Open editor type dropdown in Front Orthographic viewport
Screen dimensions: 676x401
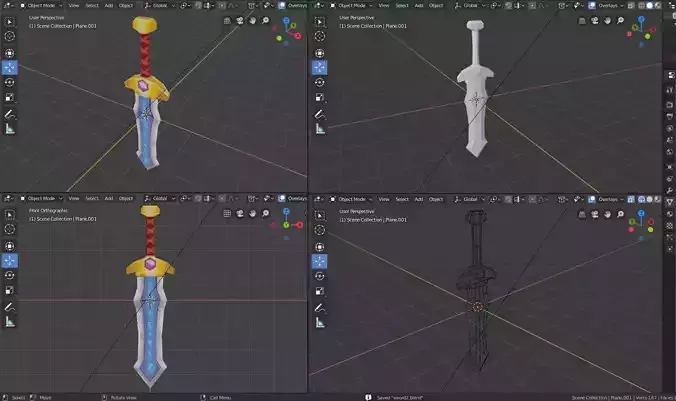(8, 198)
